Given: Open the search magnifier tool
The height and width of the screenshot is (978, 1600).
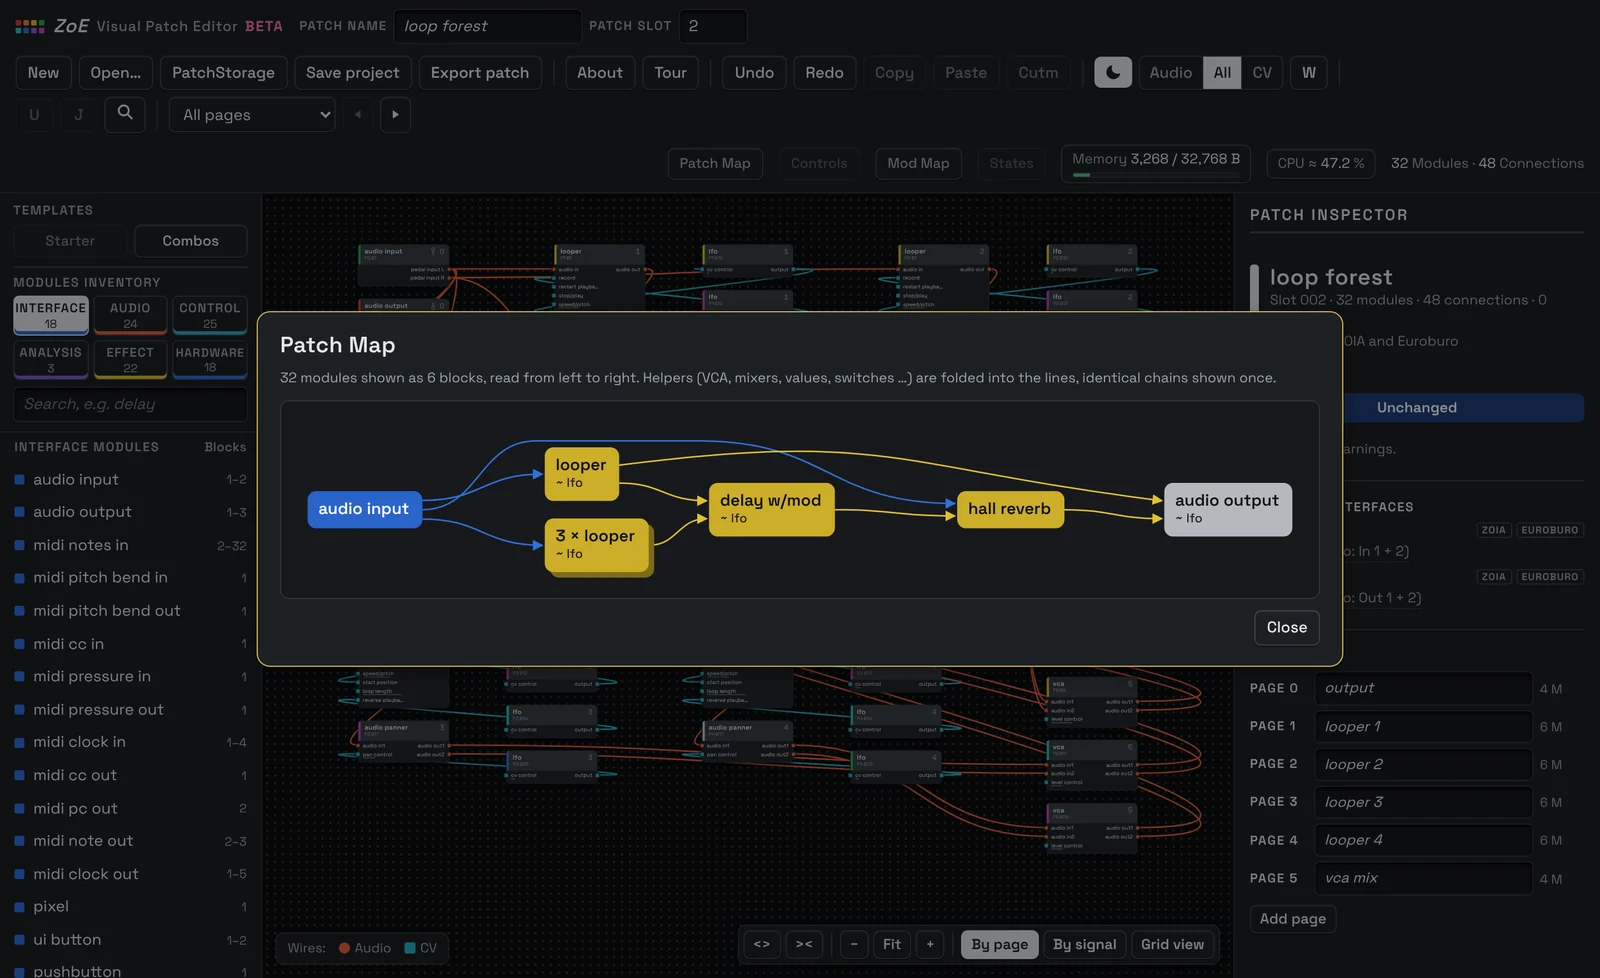Looking at the screenshot, I should 125,114.
